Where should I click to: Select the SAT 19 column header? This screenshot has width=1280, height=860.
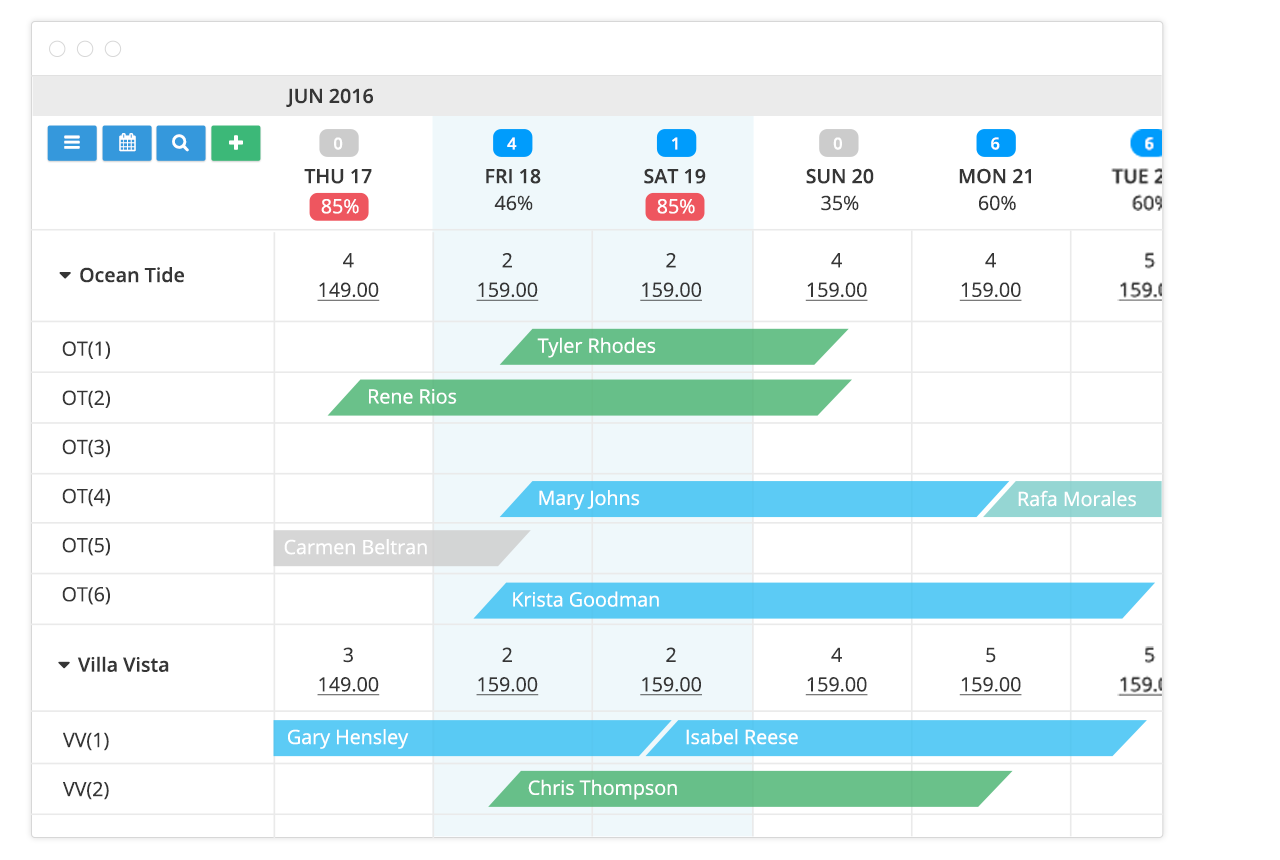674,176
